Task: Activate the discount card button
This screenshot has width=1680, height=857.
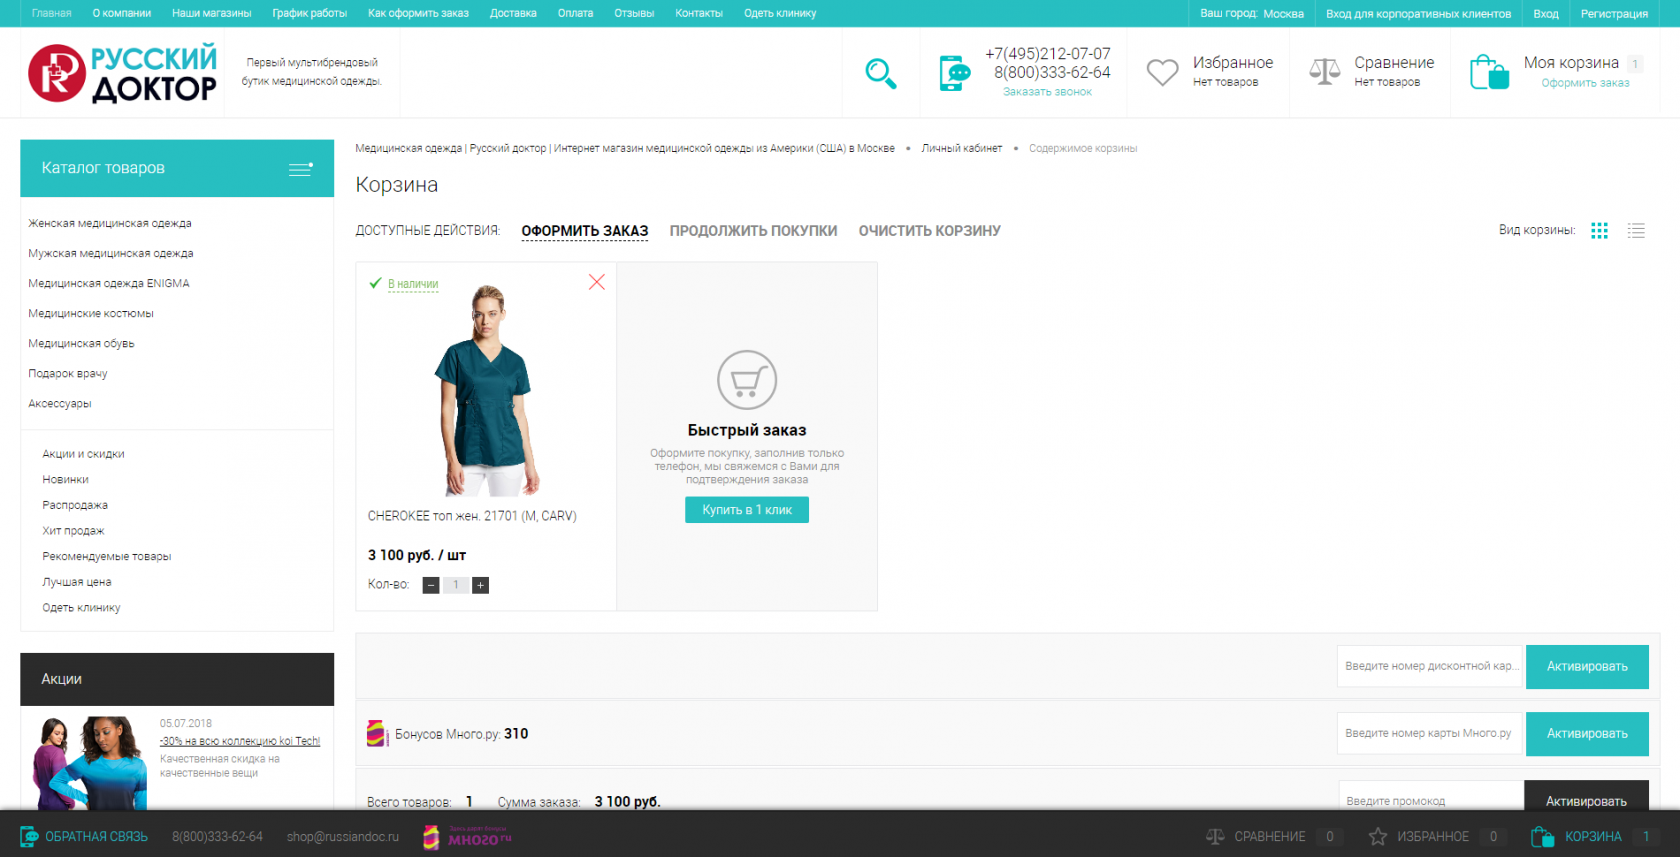Action: pyautogui.click(x=1587, y=667)
